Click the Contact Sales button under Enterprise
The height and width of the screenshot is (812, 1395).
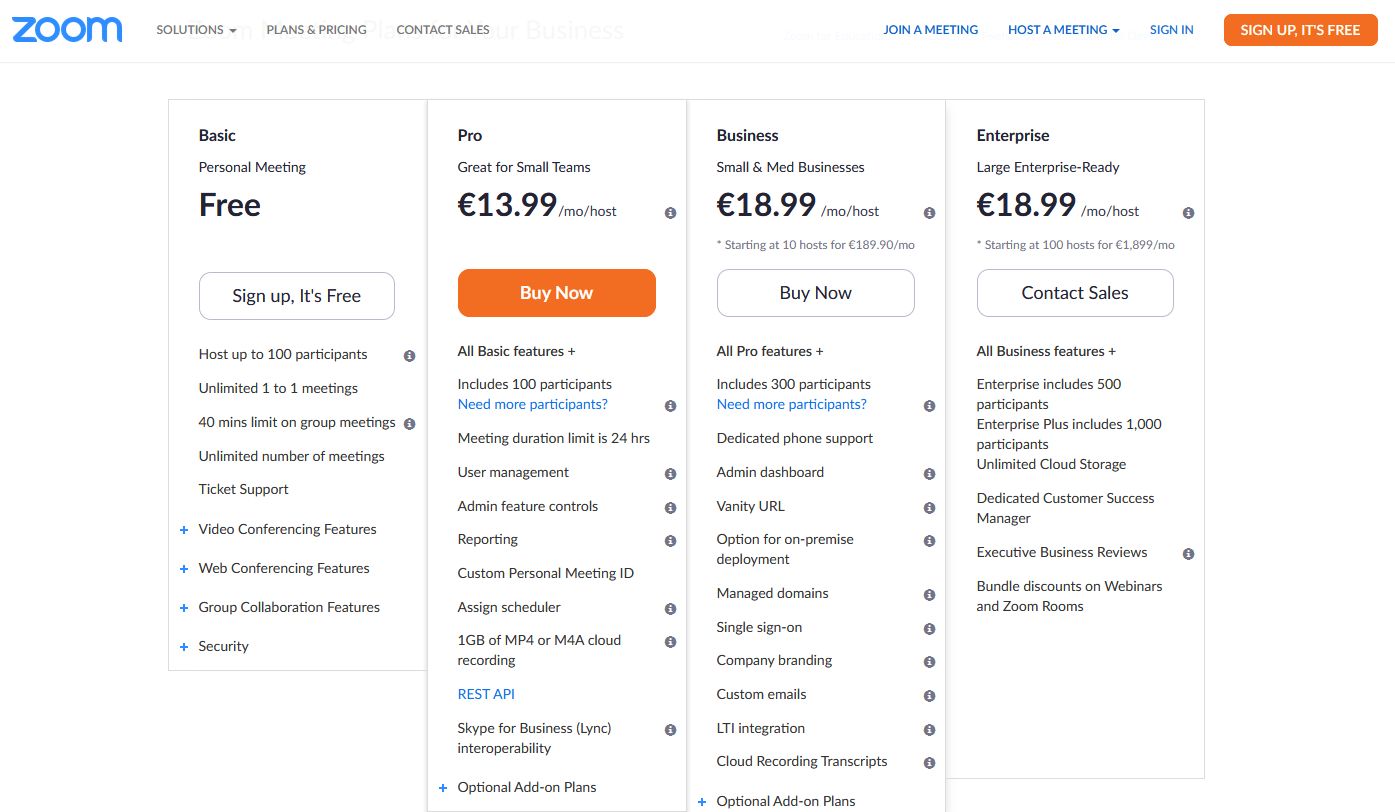[1074, 293]
